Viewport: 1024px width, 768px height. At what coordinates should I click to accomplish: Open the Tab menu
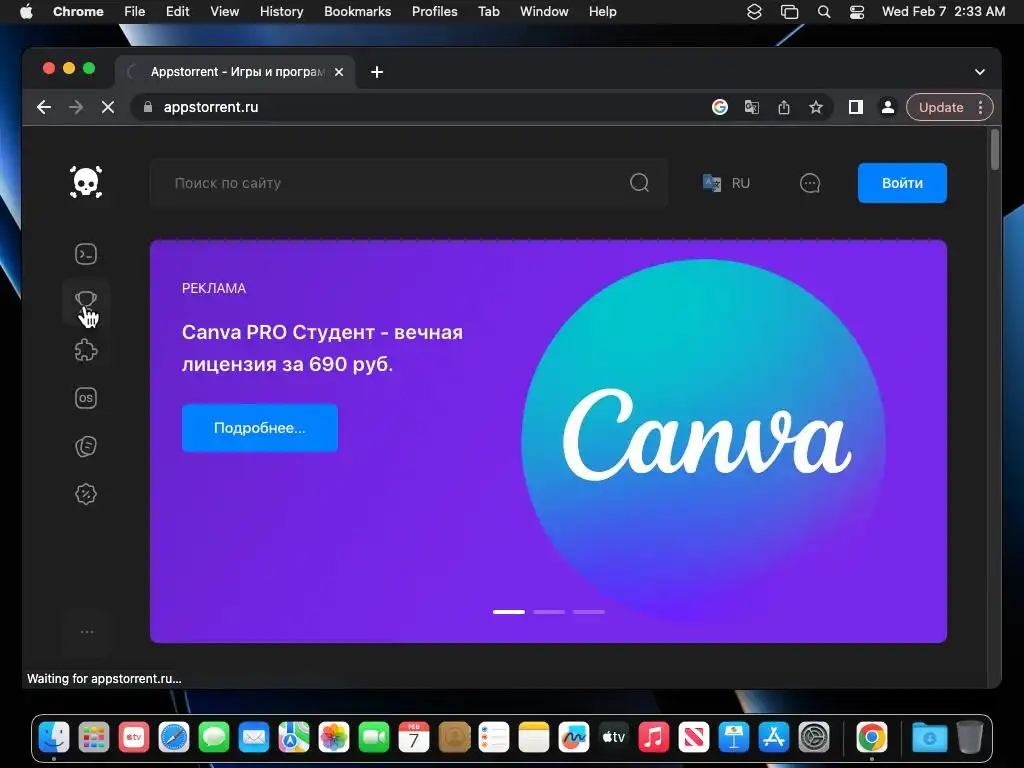point(488,11)
